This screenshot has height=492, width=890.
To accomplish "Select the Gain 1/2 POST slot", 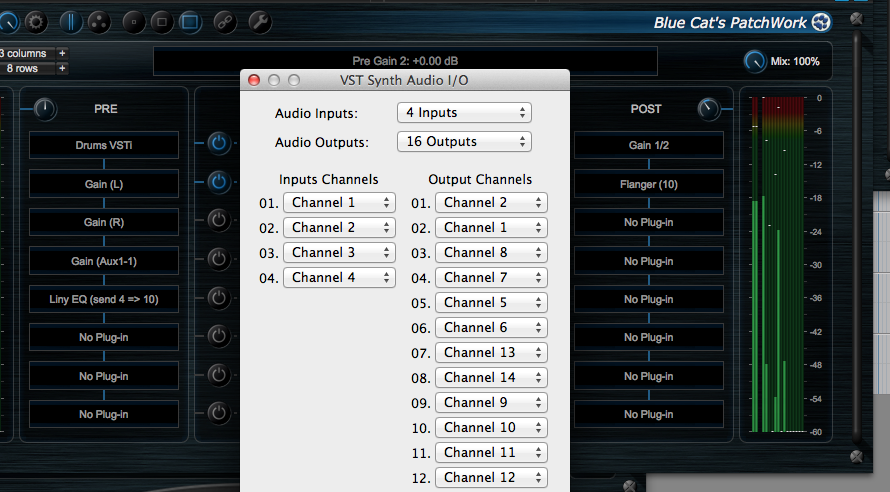I will [649, 145].
